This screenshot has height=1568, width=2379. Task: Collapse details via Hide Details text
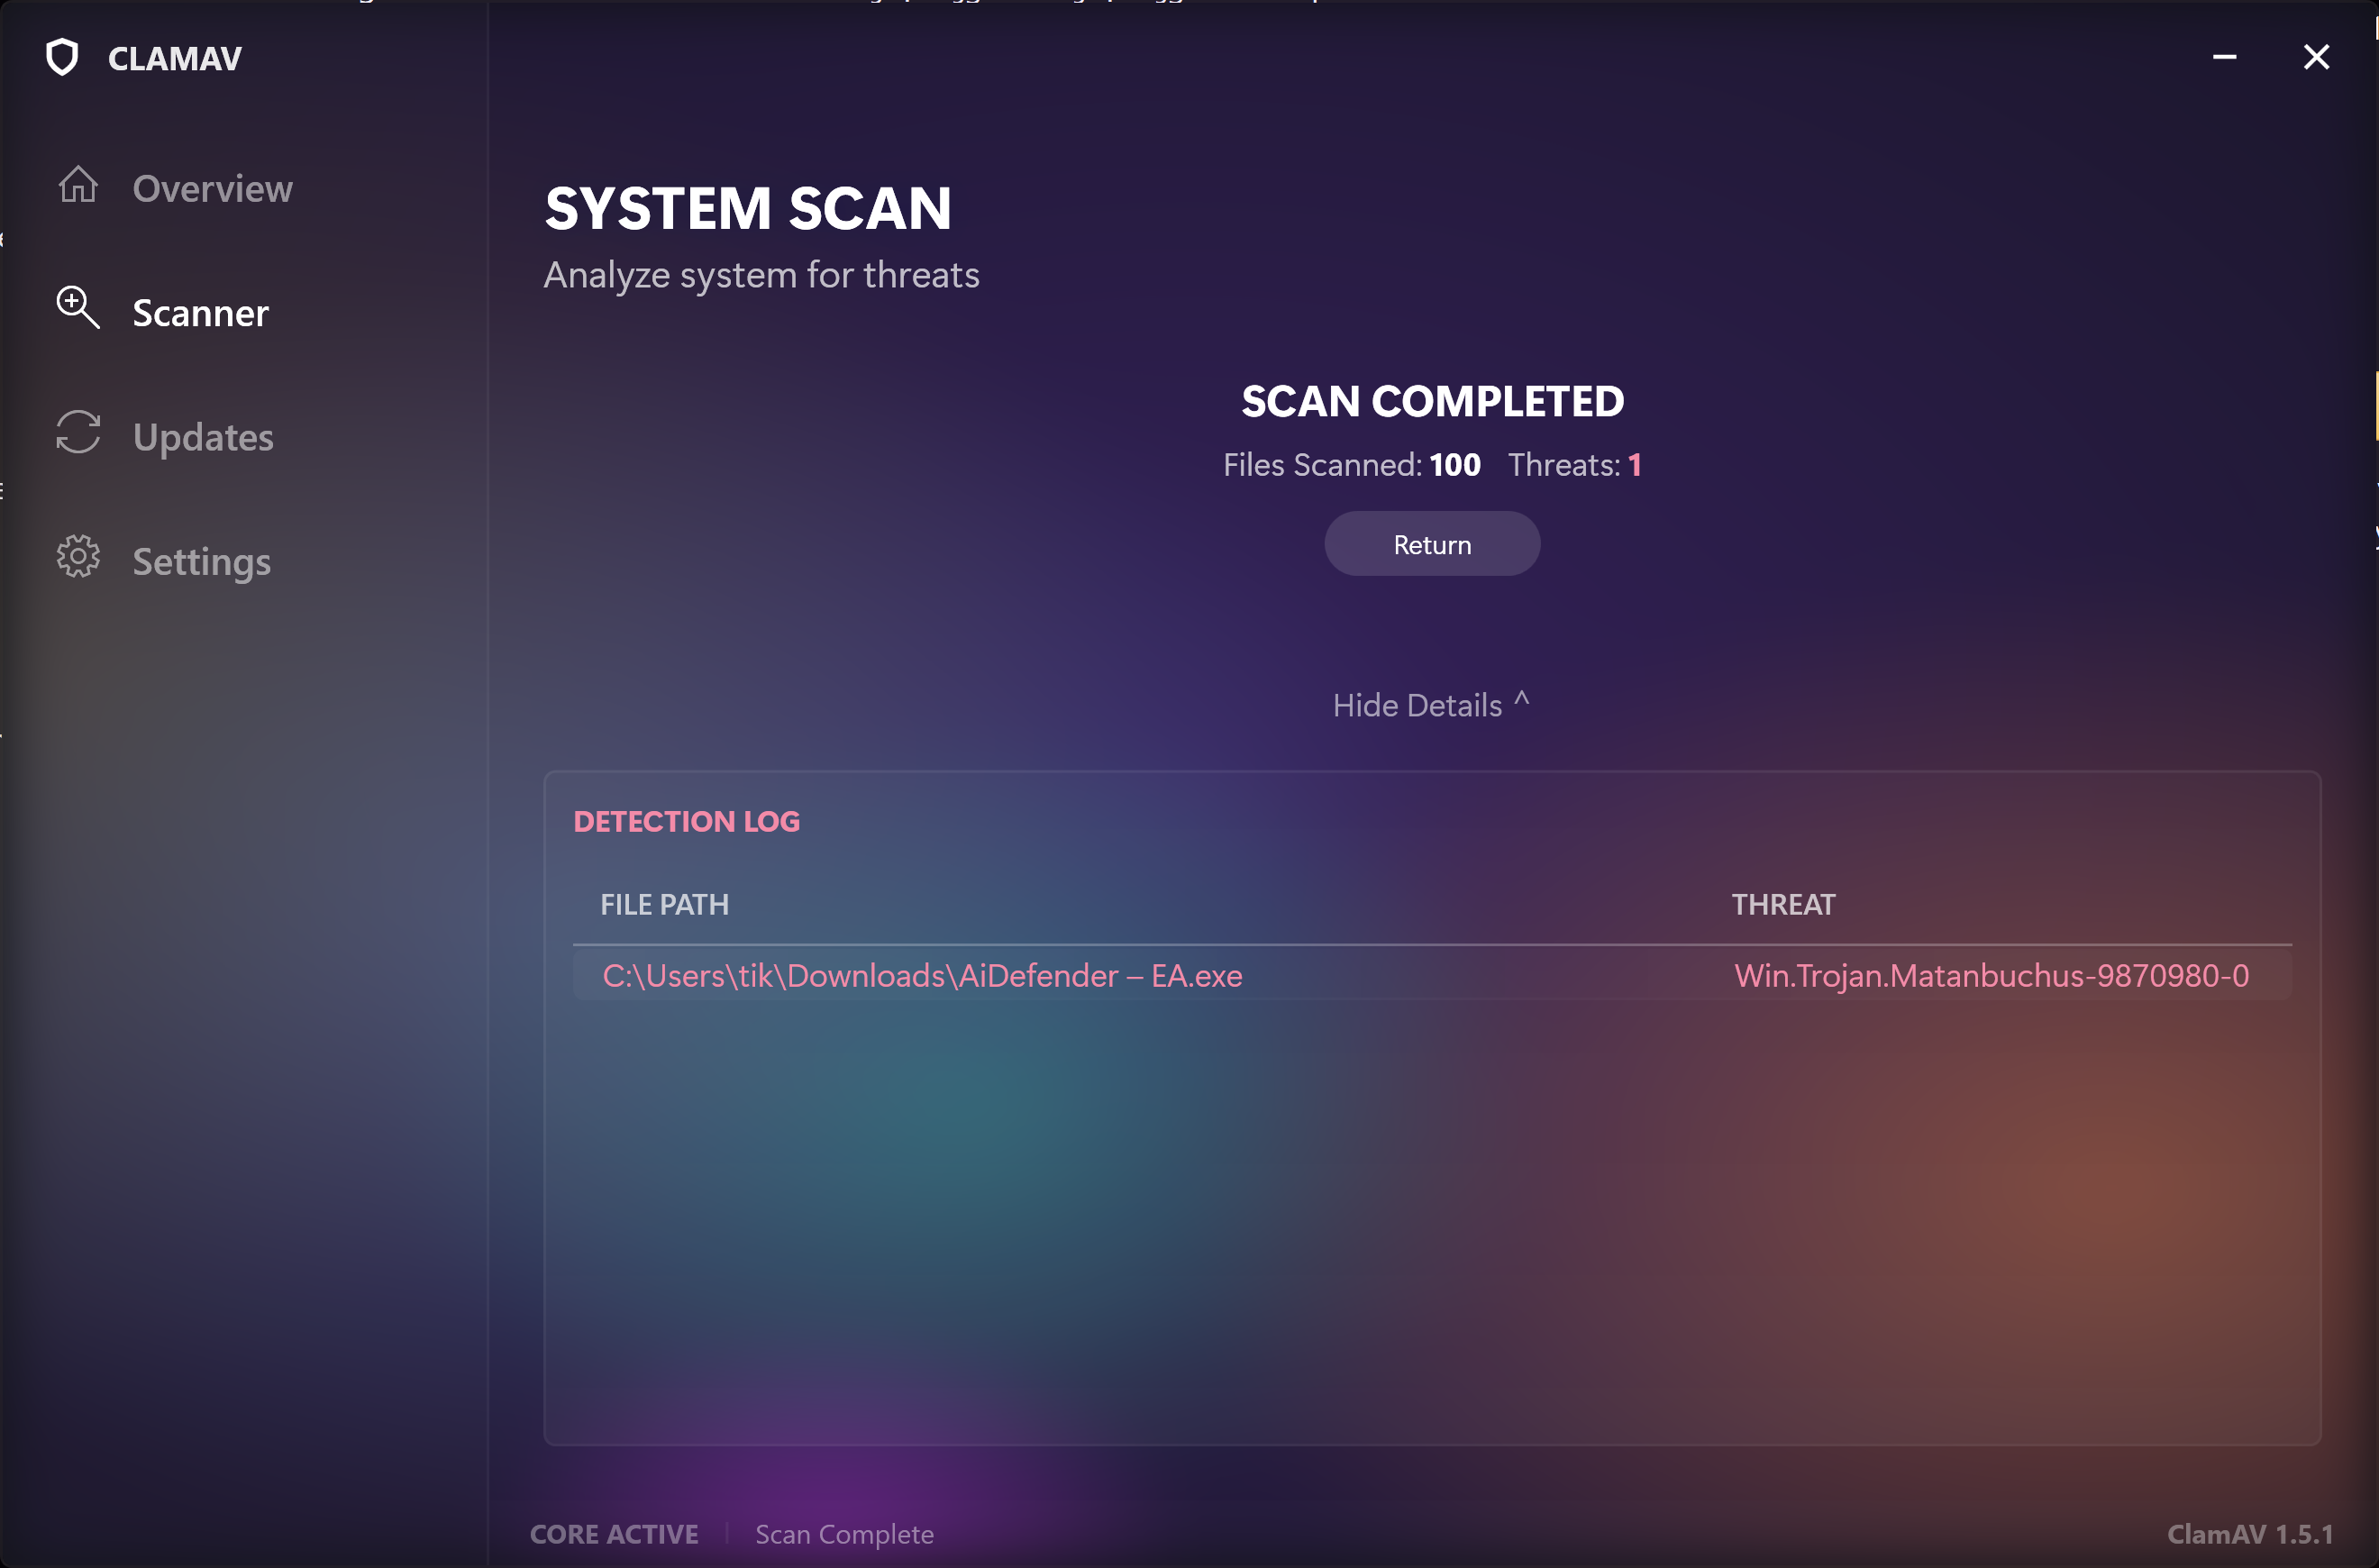tap(1416, 706)
